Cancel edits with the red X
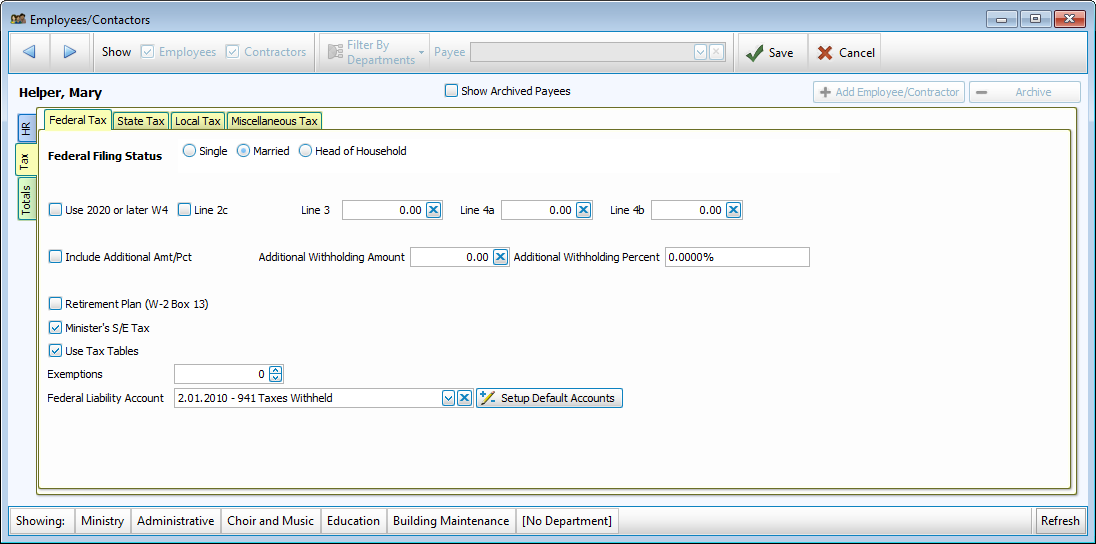 (845, 53)
